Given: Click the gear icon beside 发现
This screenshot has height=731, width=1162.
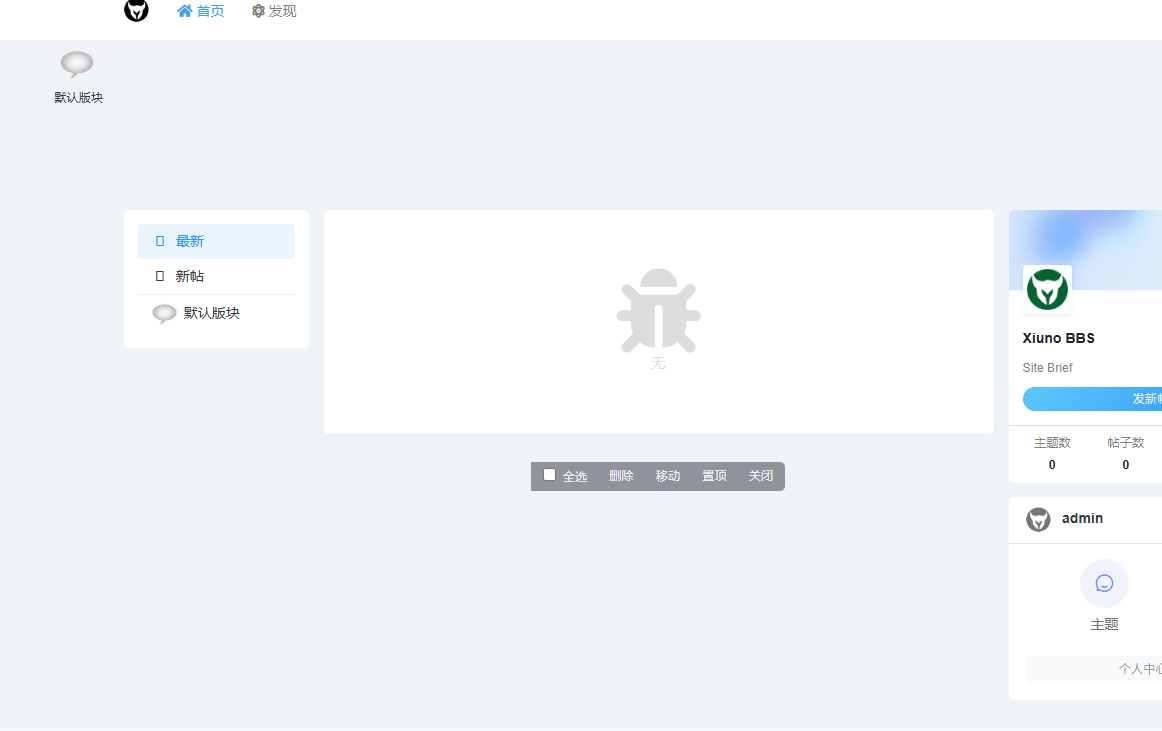Looking at the screenshot, I should [258, 11].
